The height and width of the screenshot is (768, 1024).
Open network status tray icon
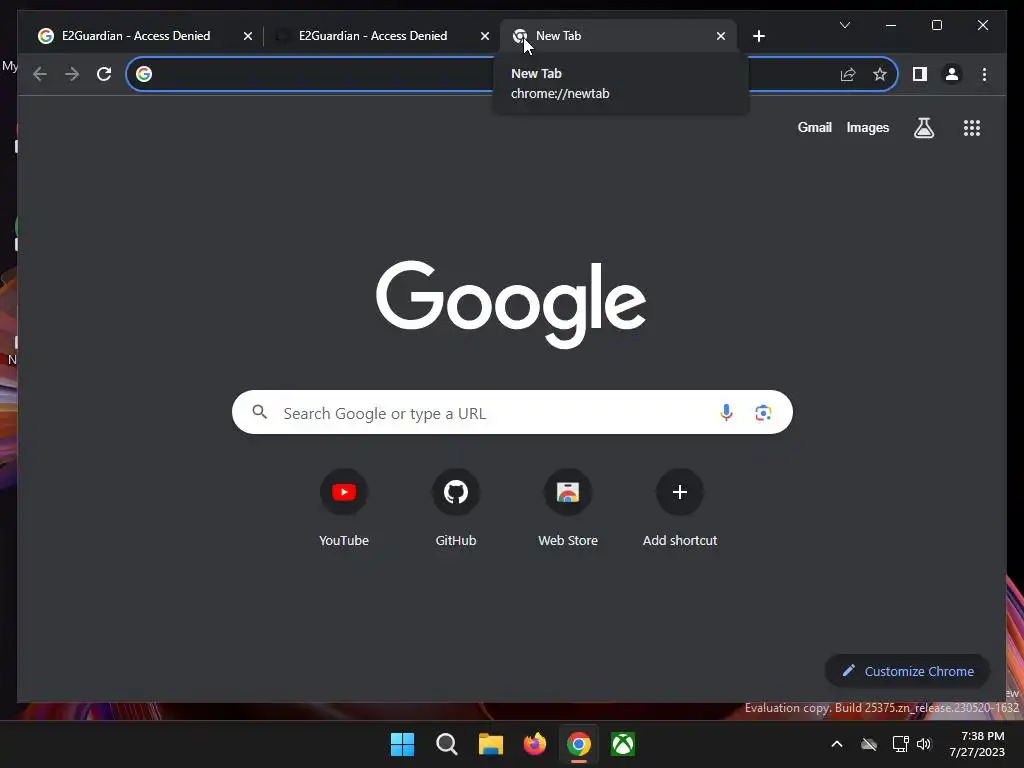pyautogui.click(x=901, y=744)
